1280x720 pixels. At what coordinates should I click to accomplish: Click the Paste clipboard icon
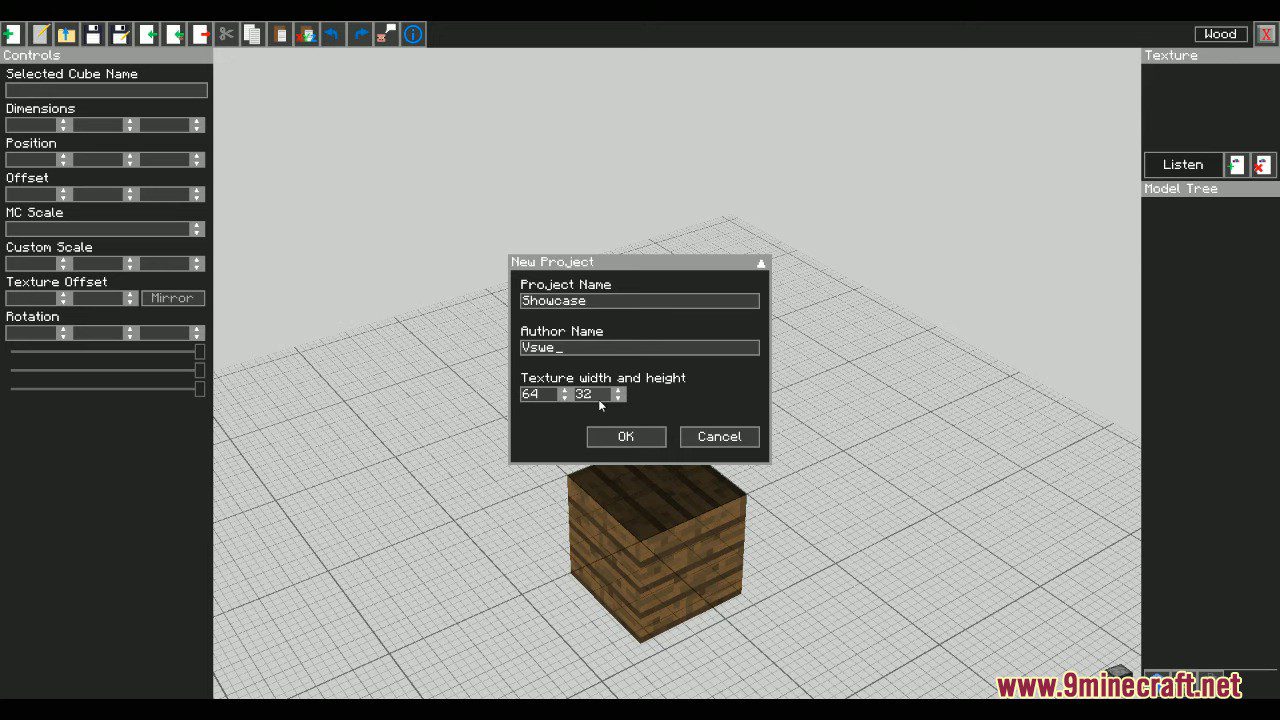click(280, 35)
